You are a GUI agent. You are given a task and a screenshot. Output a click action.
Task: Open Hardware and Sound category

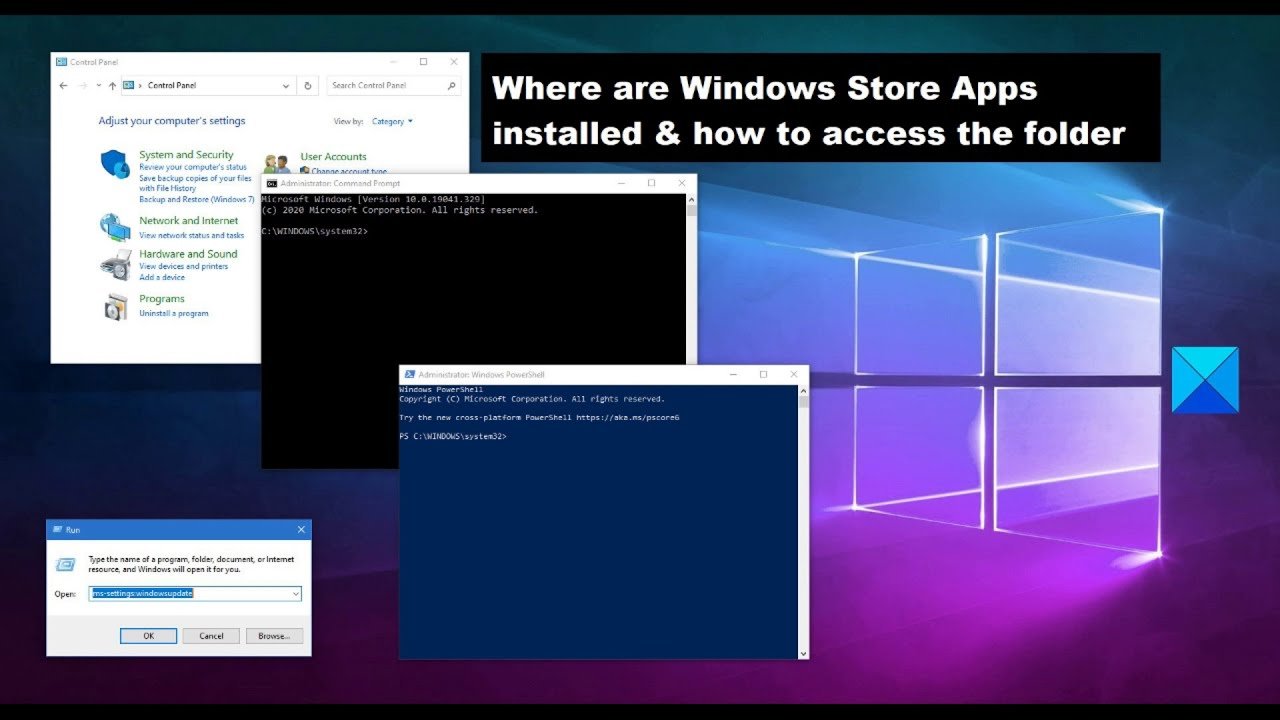click(188, 254)
